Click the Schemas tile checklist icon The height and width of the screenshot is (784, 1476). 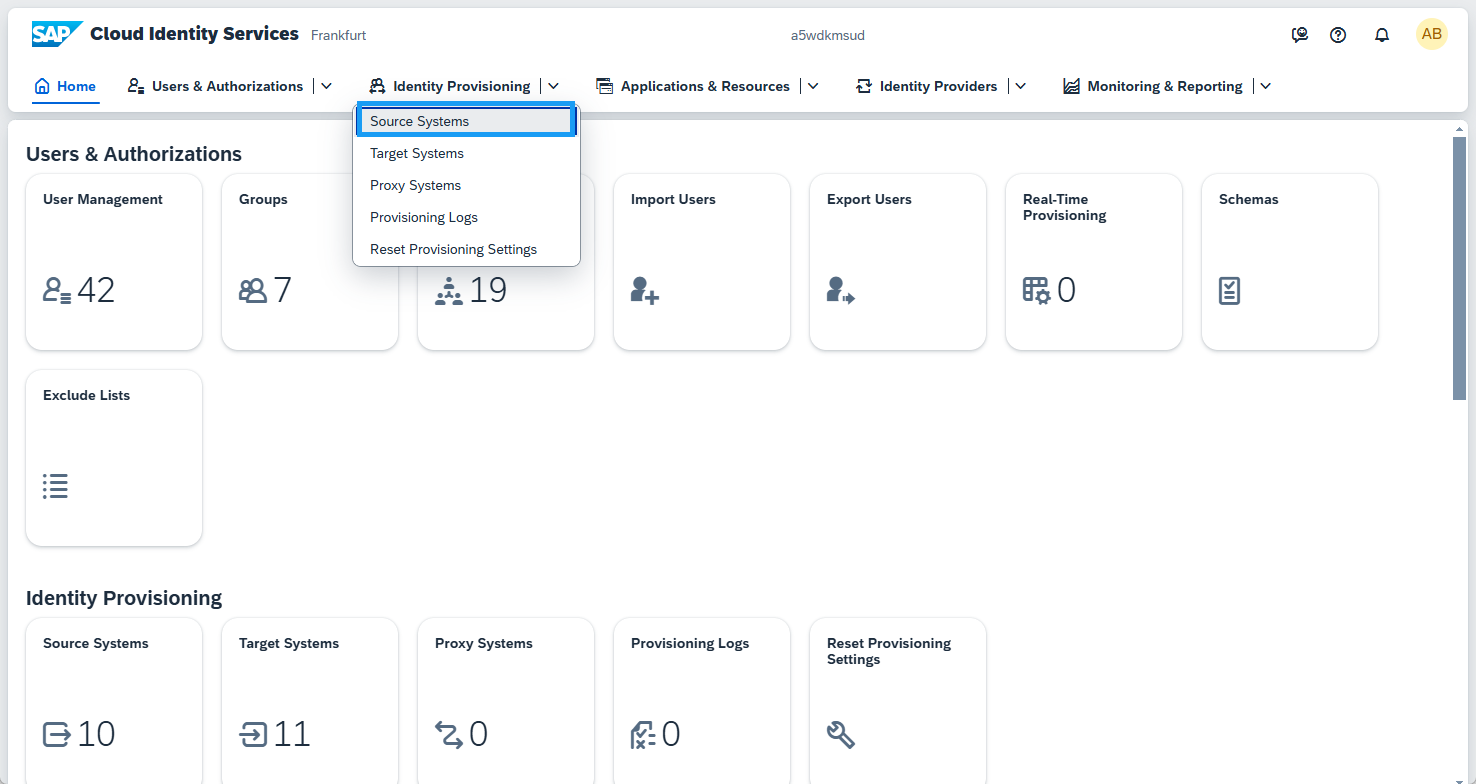(1230, 291)
